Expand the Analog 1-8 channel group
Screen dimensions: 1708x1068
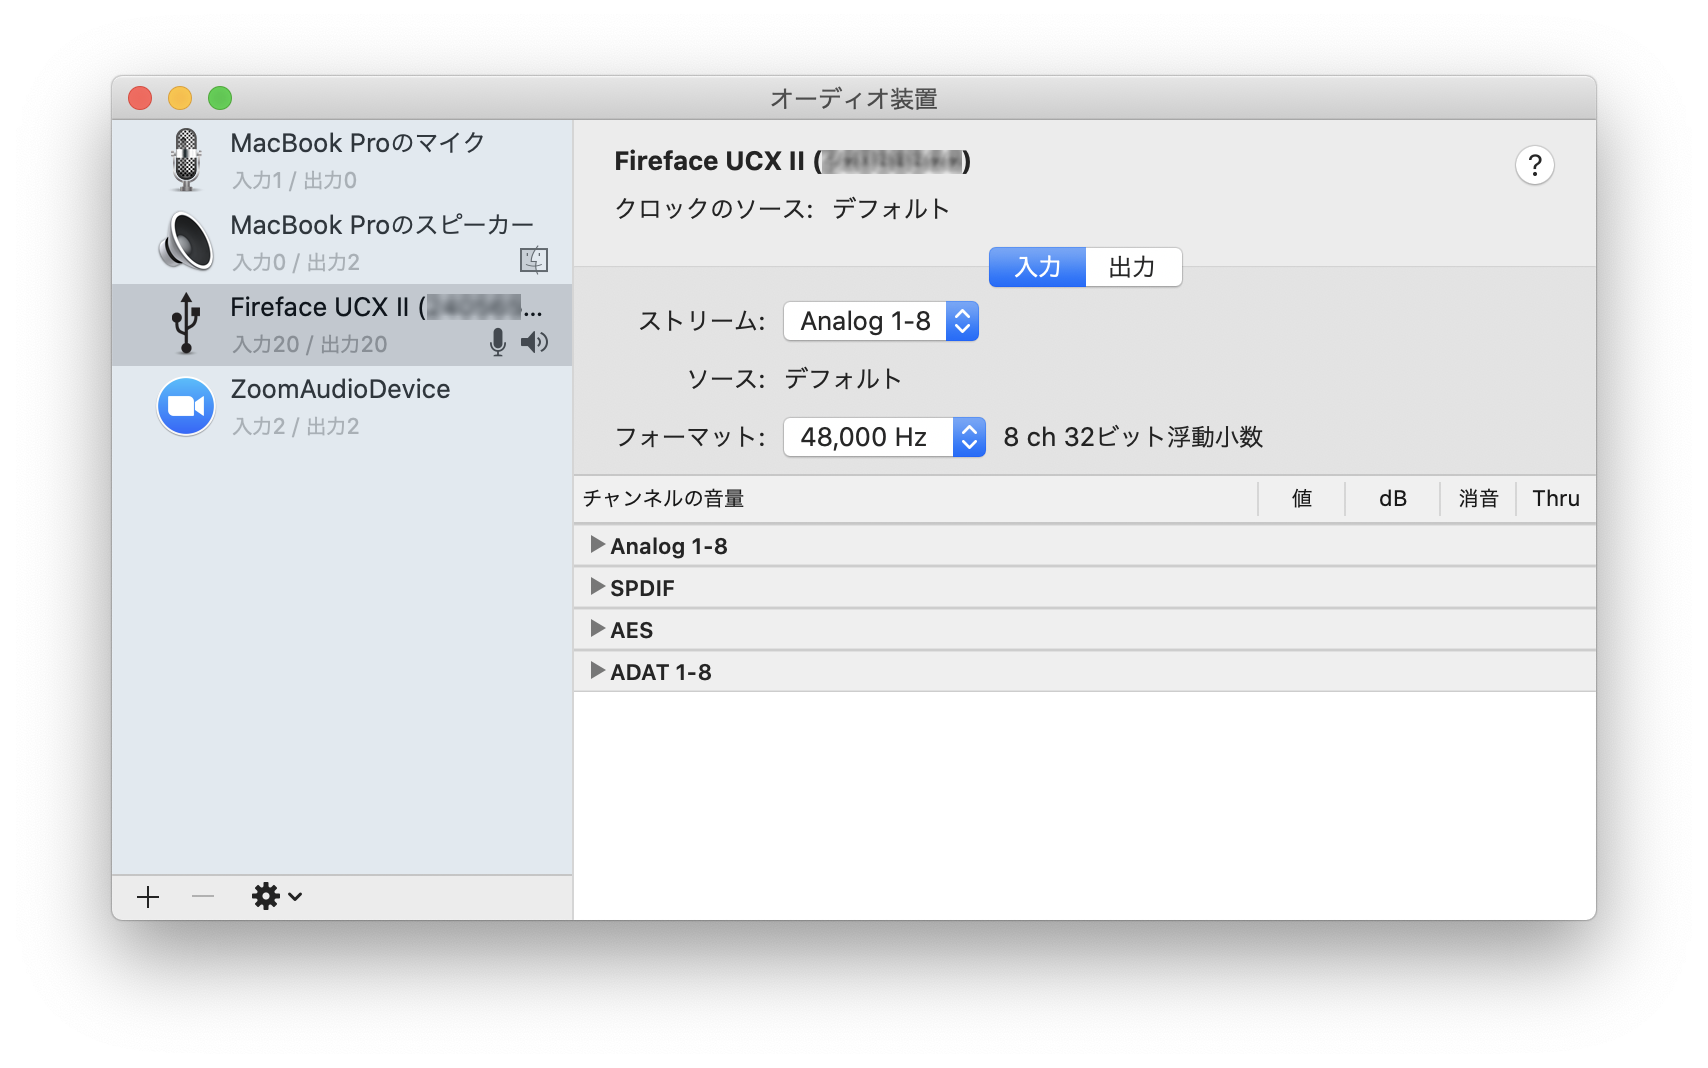(x=597, y=545)
